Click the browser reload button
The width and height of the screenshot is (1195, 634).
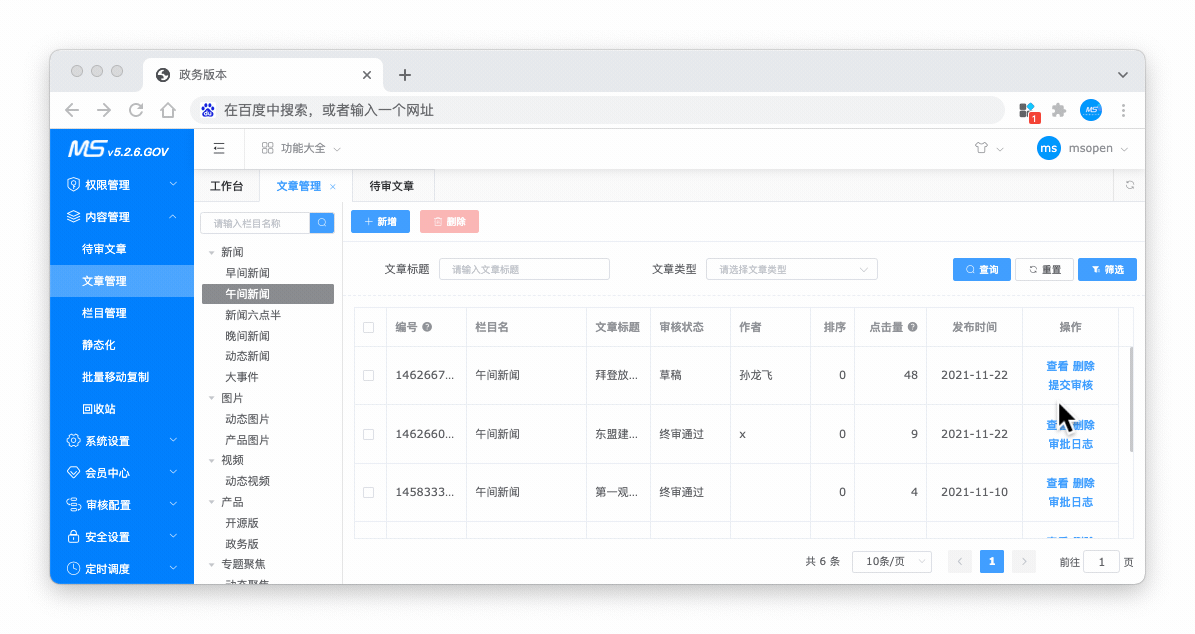[136, 110]
